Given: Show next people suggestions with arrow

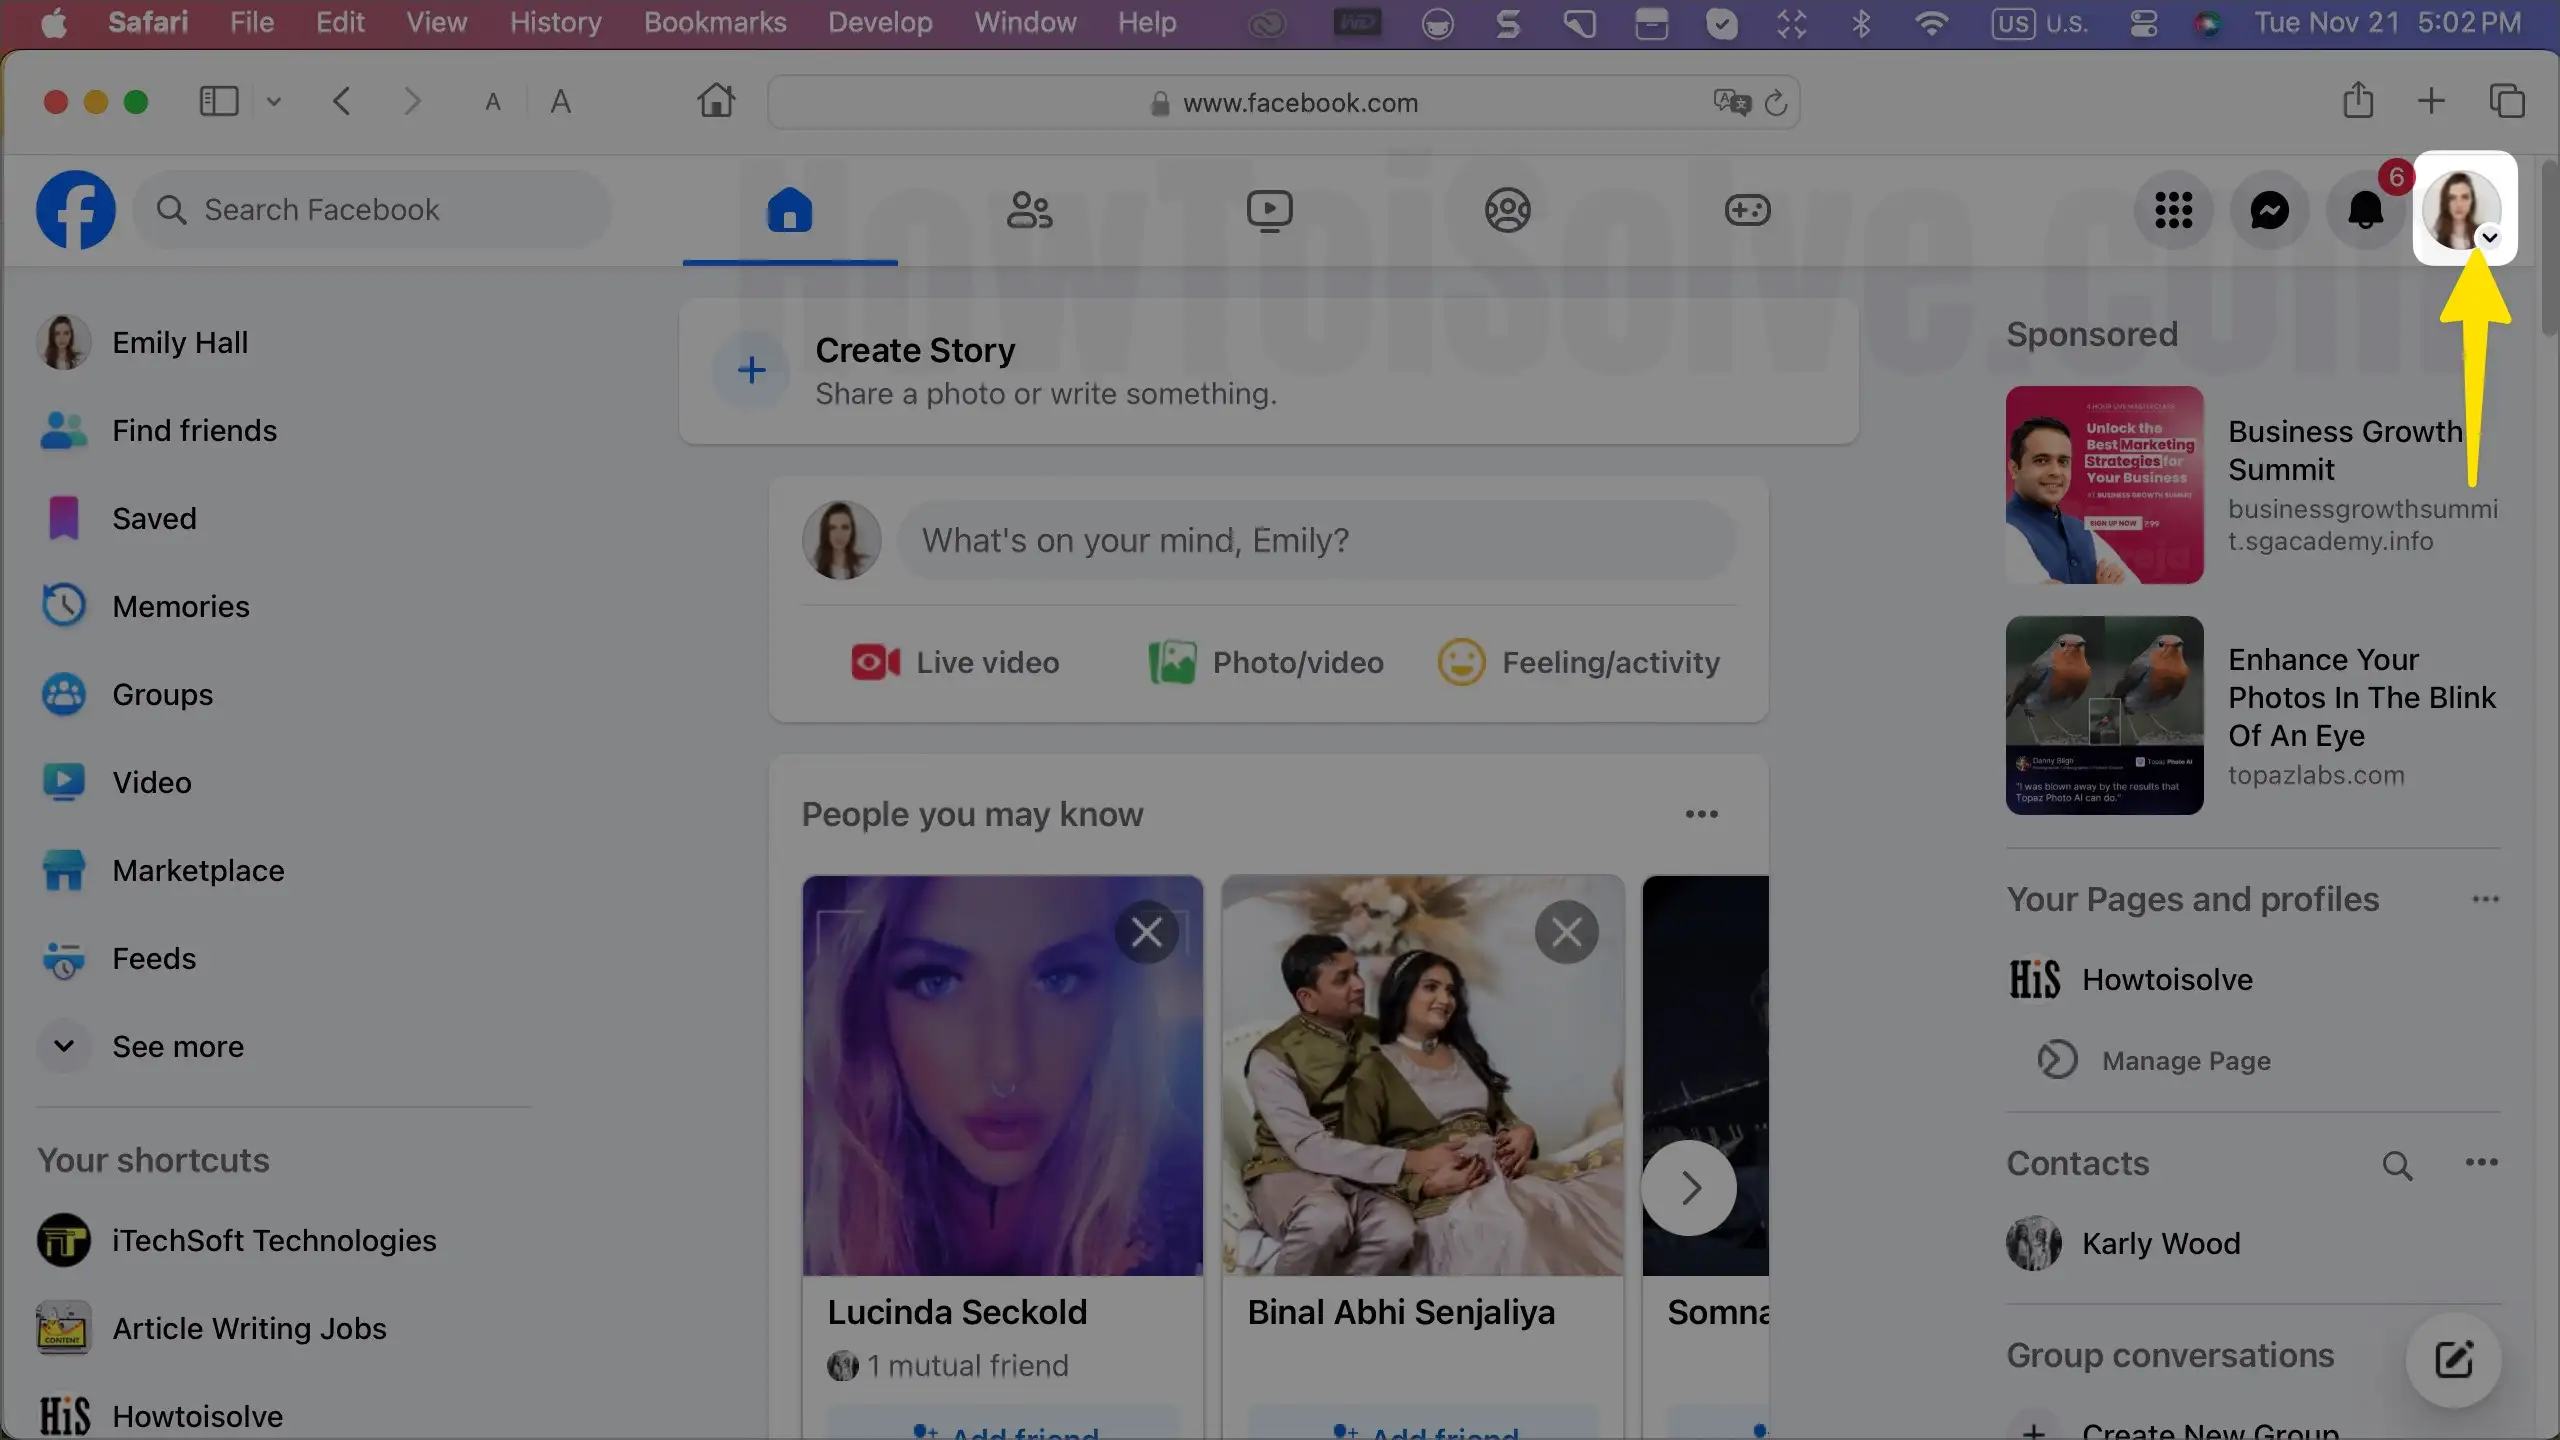Looking at the screenshot, I should (x=1689, y=1188).
